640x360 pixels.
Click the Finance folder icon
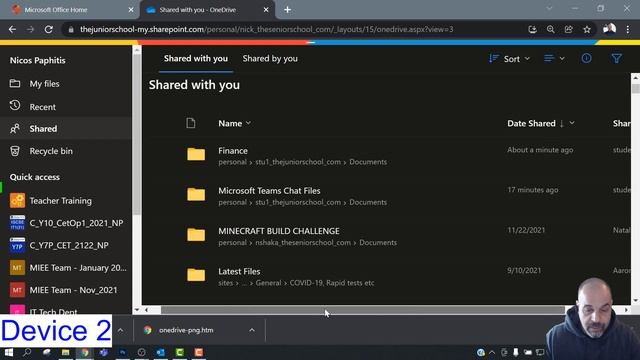196,154
